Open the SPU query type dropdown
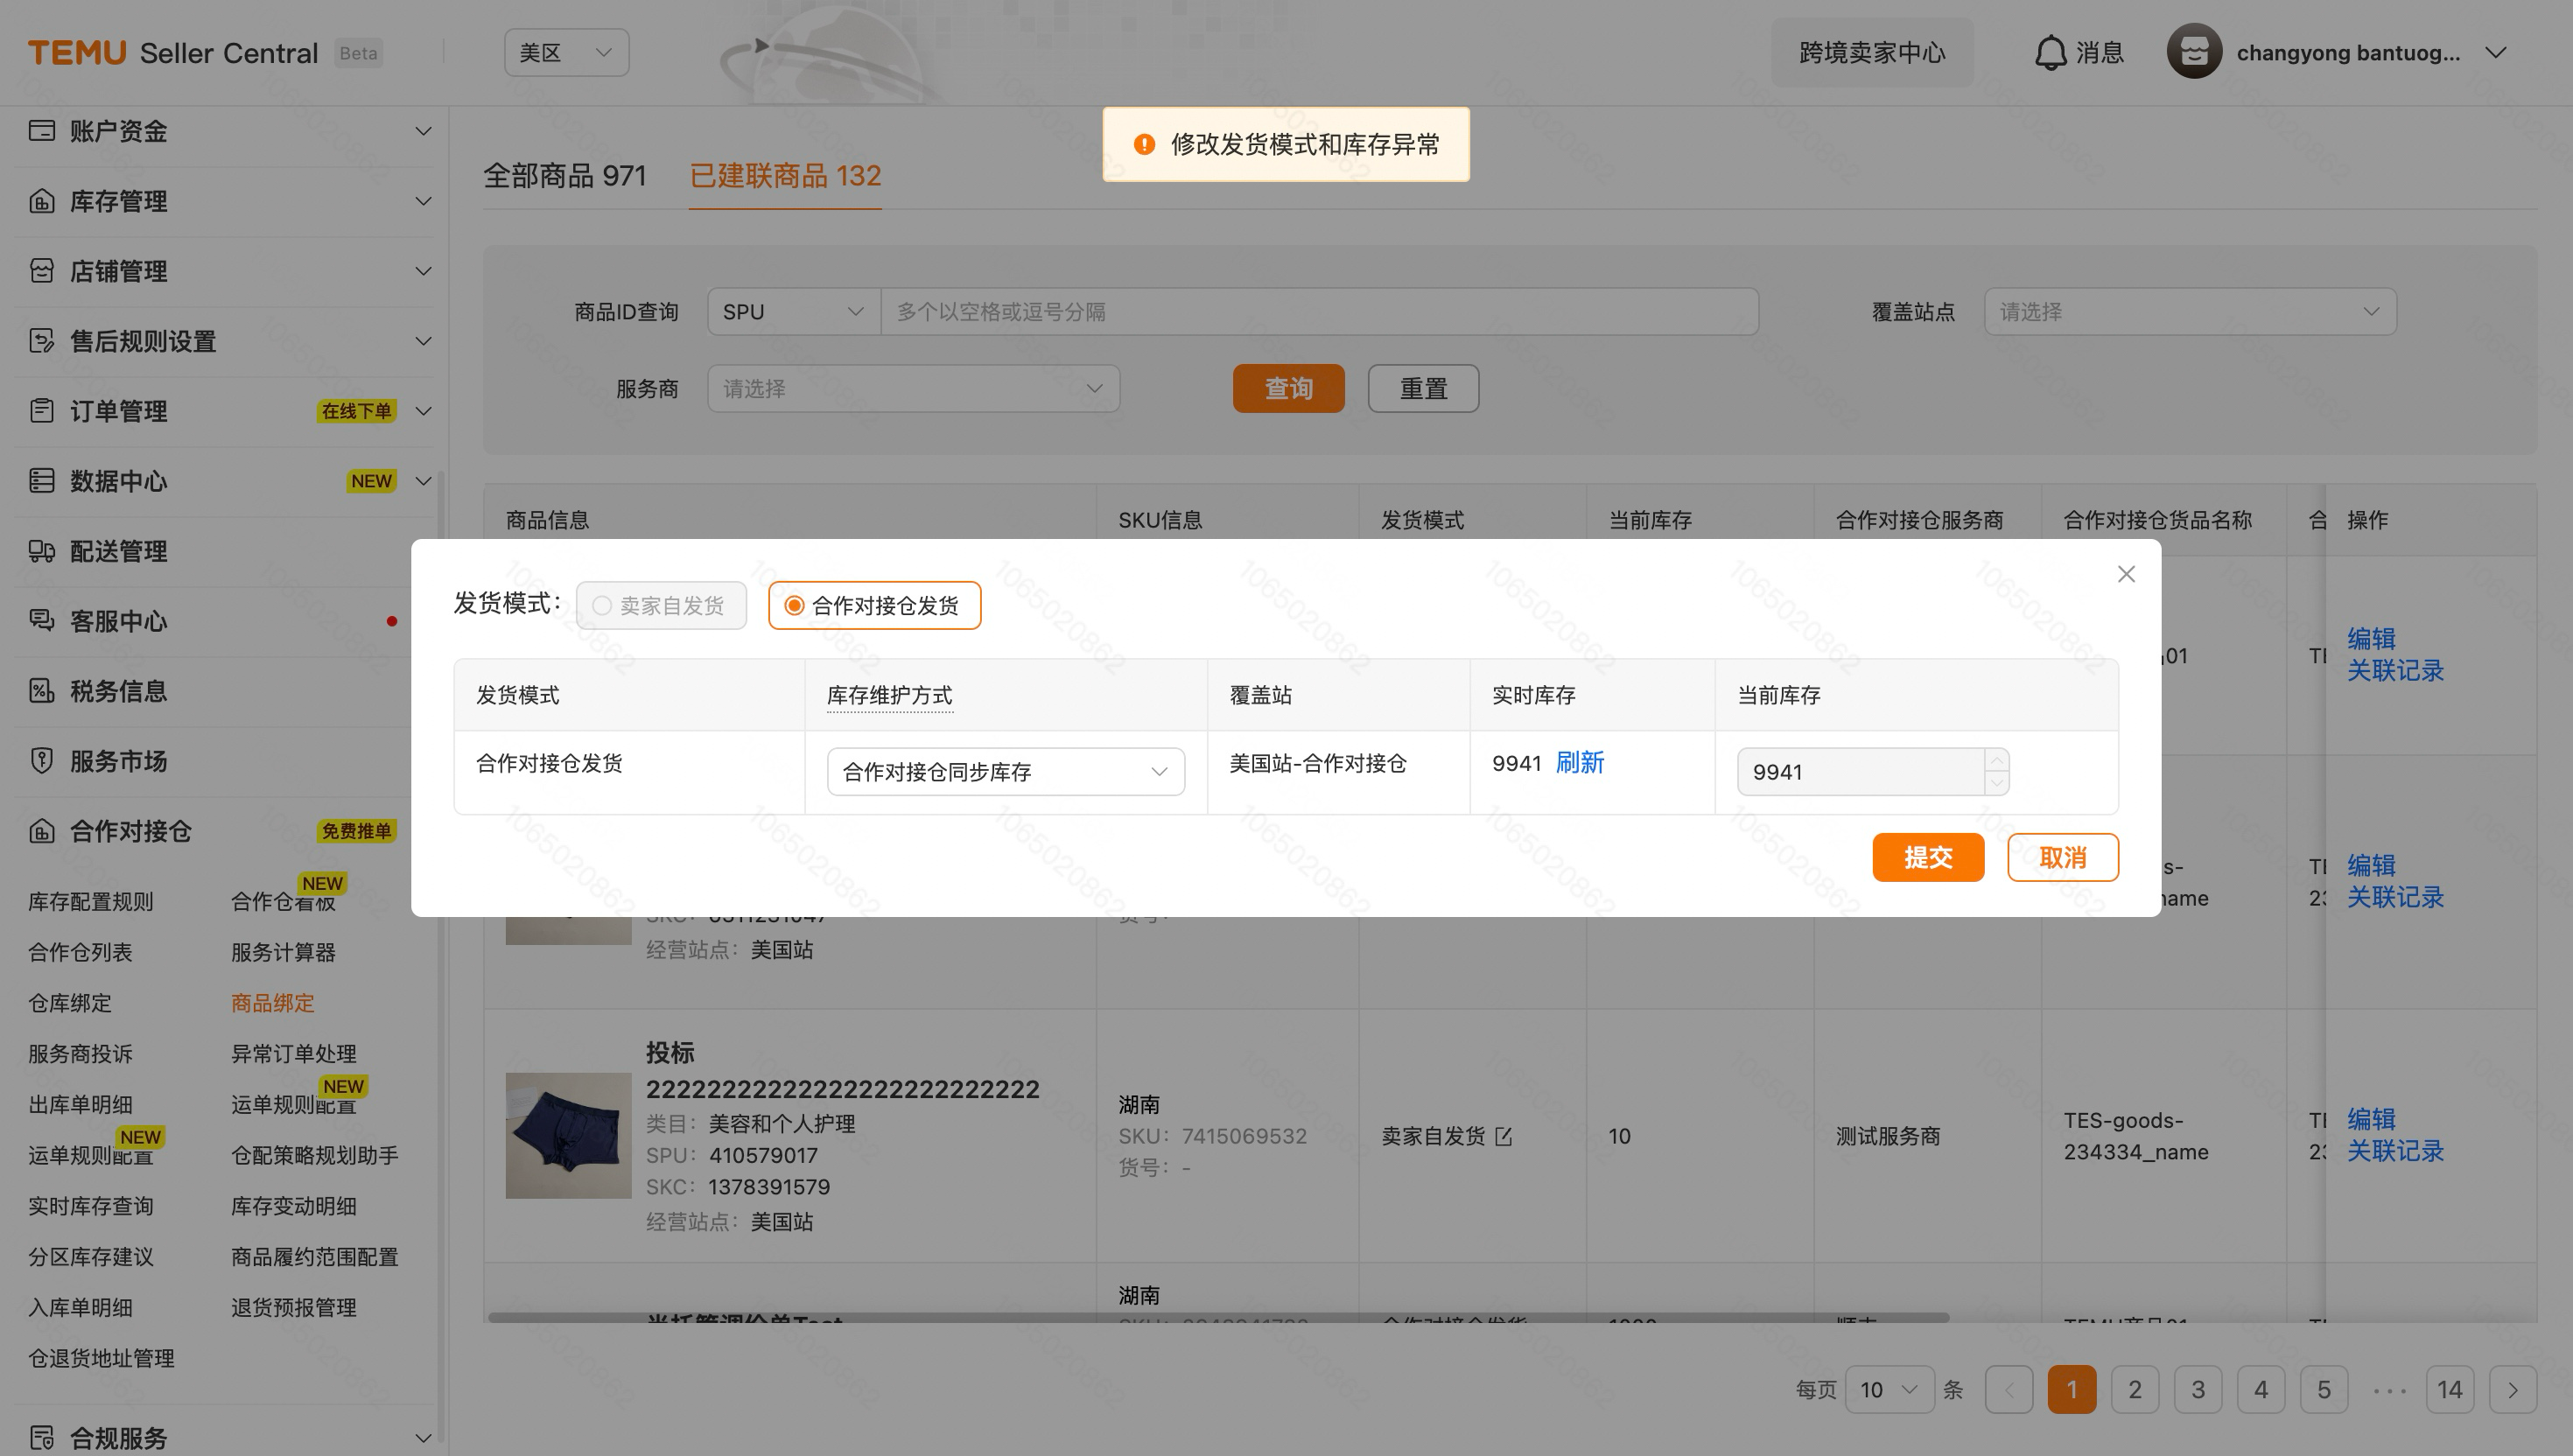This screenshot has width=2573, height=1456. [792, 311]
